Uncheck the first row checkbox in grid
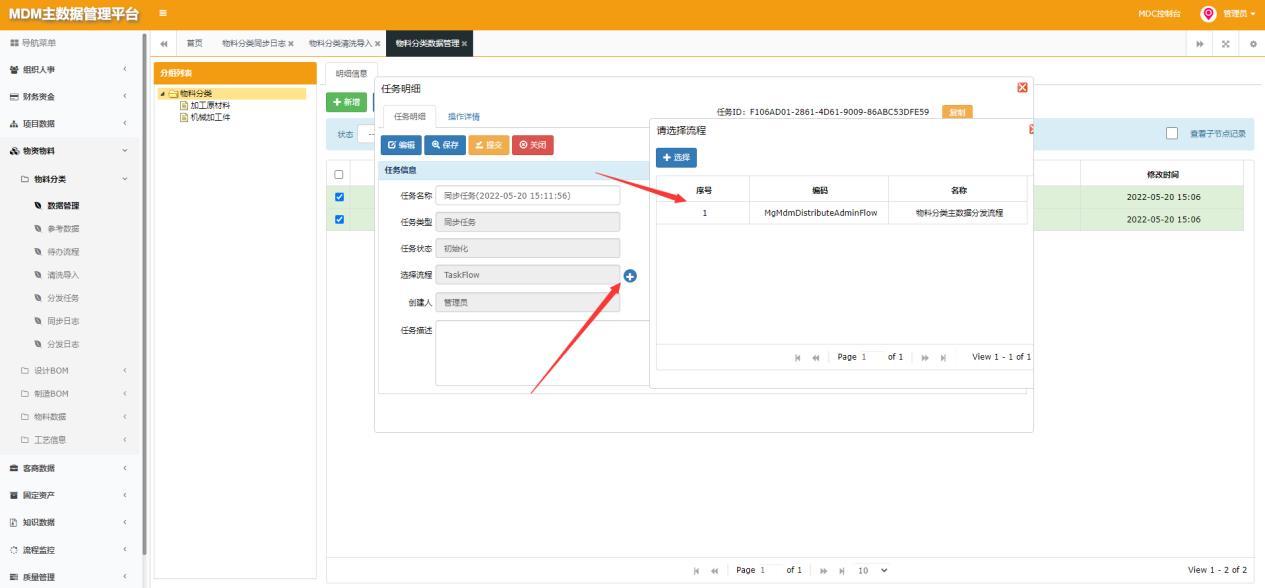The image size is (1265, 588). 339,197
